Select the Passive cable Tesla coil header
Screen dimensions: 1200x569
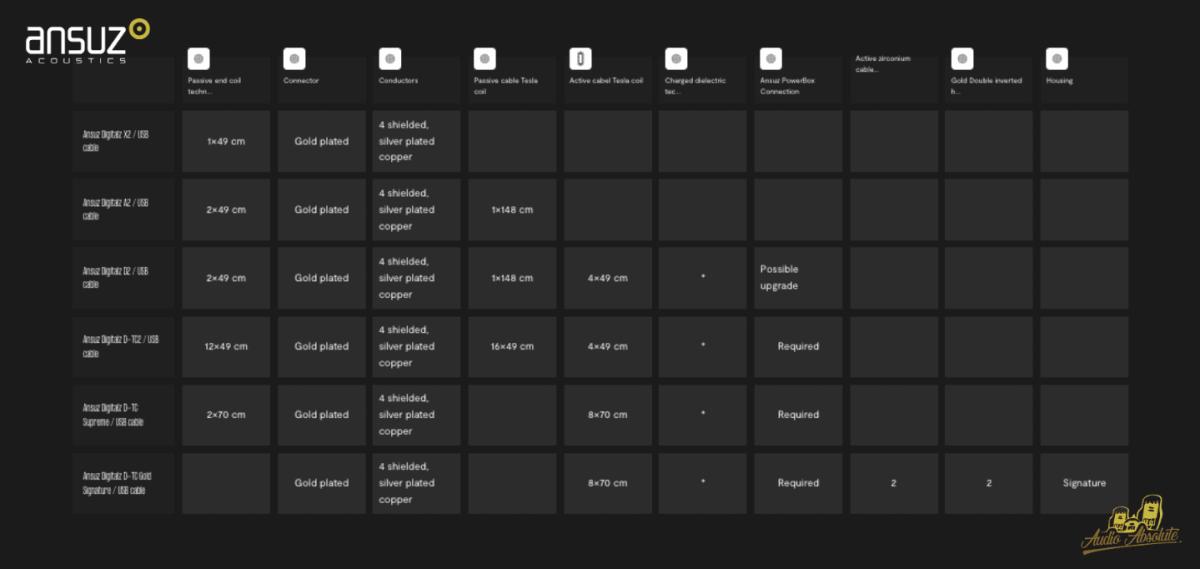pos(506,86)
